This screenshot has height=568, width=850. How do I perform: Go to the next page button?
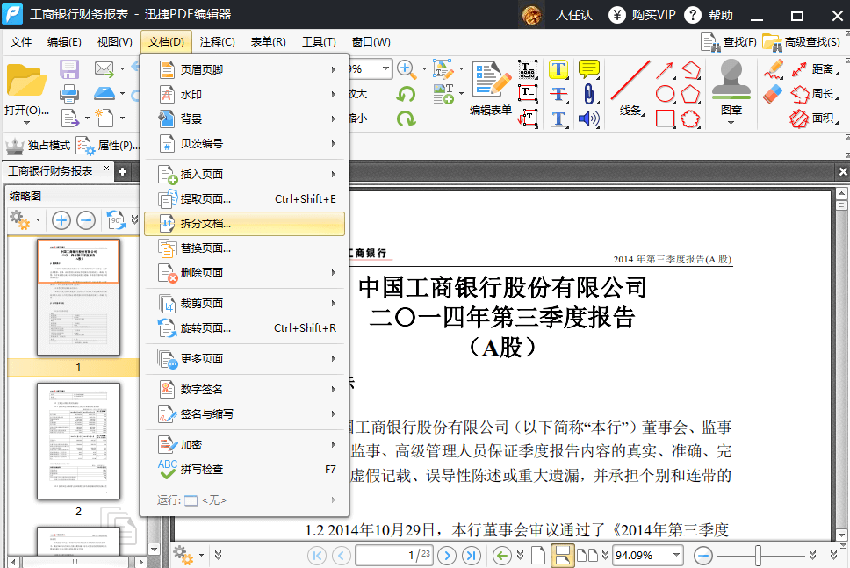[447, 556]
